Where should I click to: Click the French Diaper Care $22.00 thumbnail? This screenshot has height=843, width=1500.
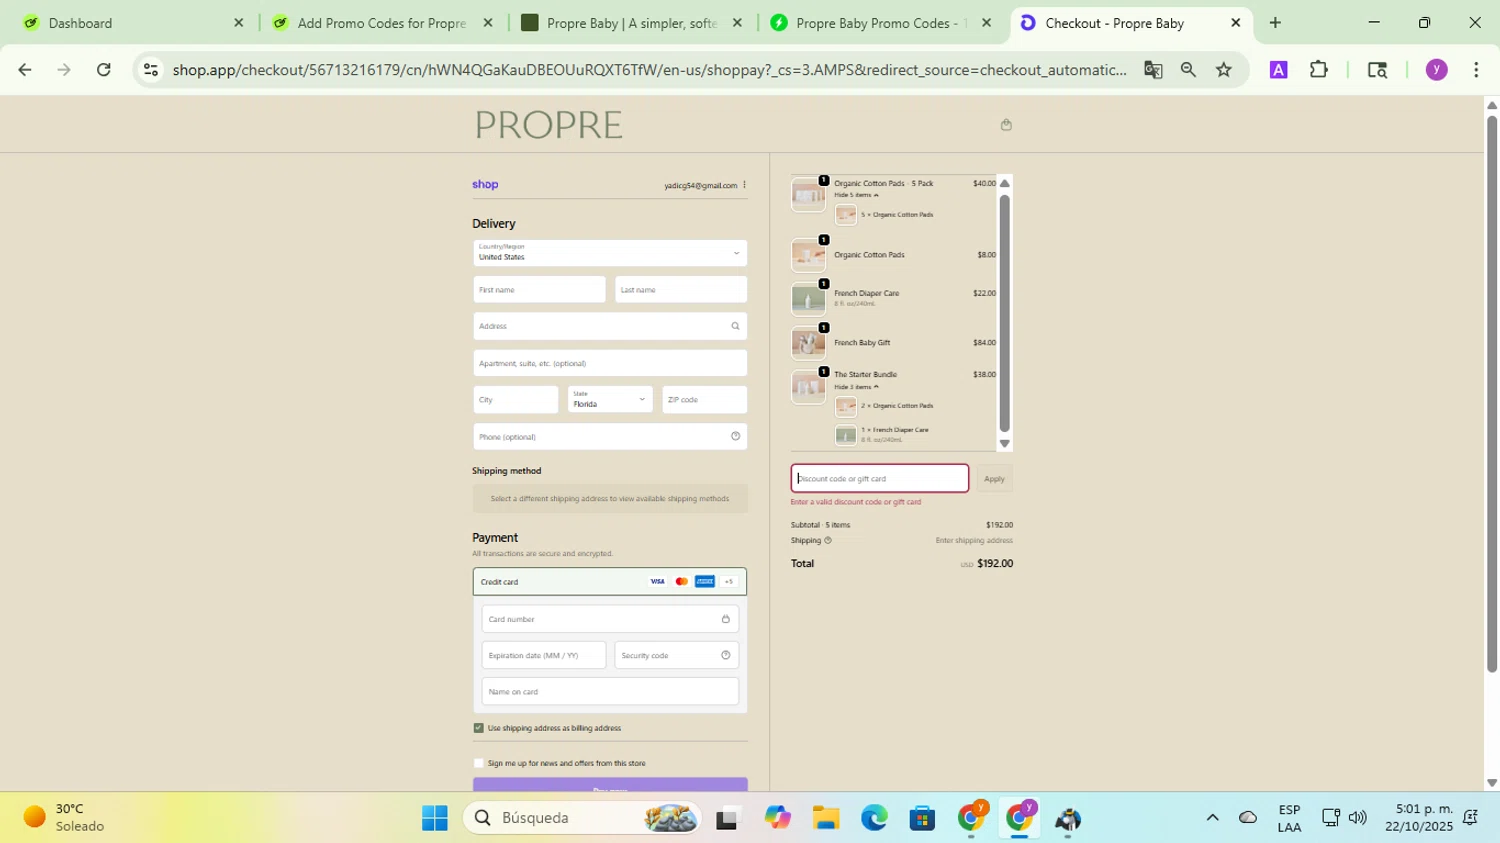tap(808, 299)
